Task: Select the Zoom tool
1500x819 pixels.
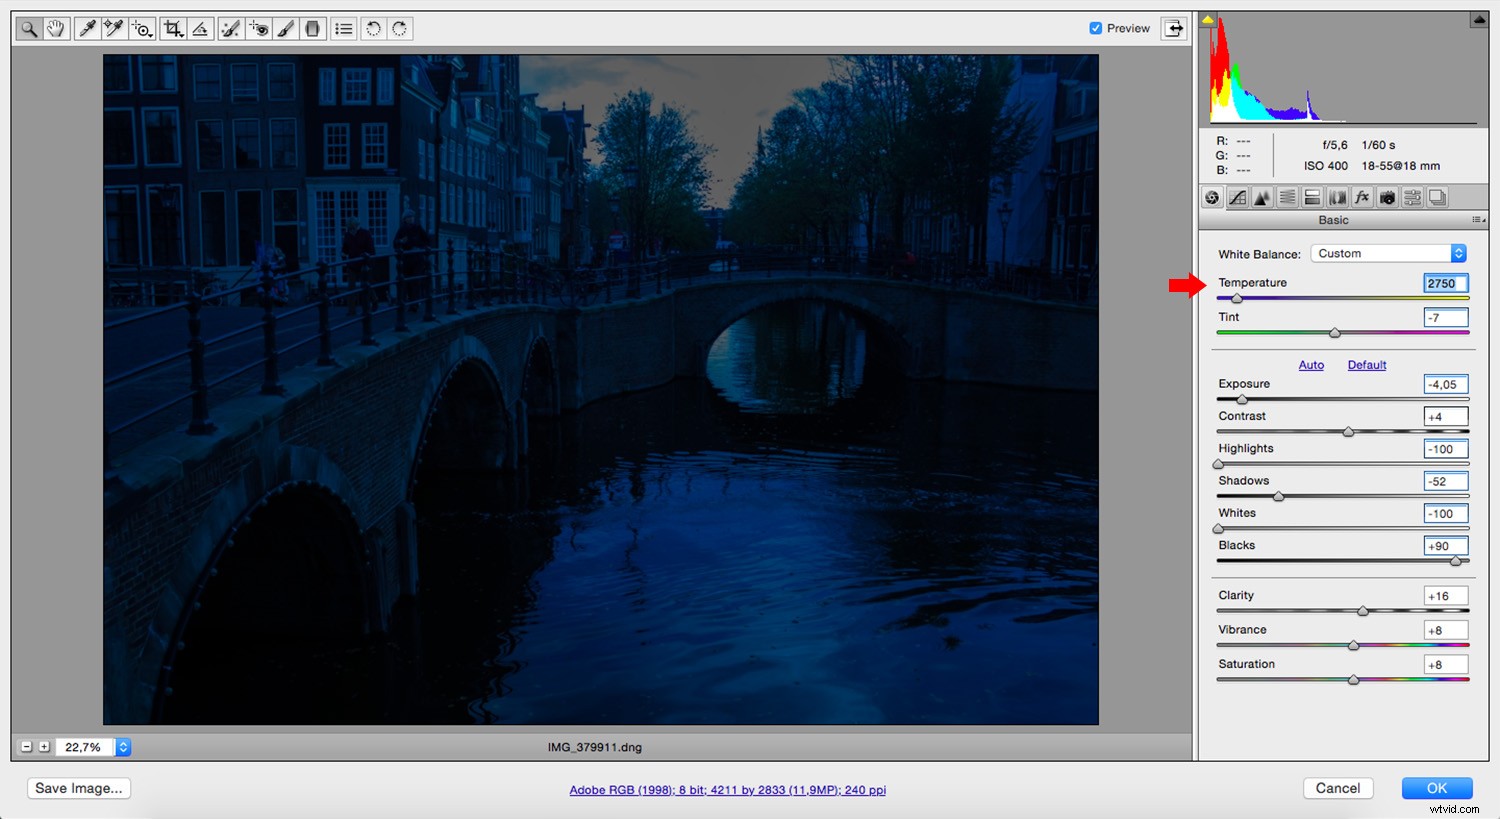Action: click(x=28, y=28)
